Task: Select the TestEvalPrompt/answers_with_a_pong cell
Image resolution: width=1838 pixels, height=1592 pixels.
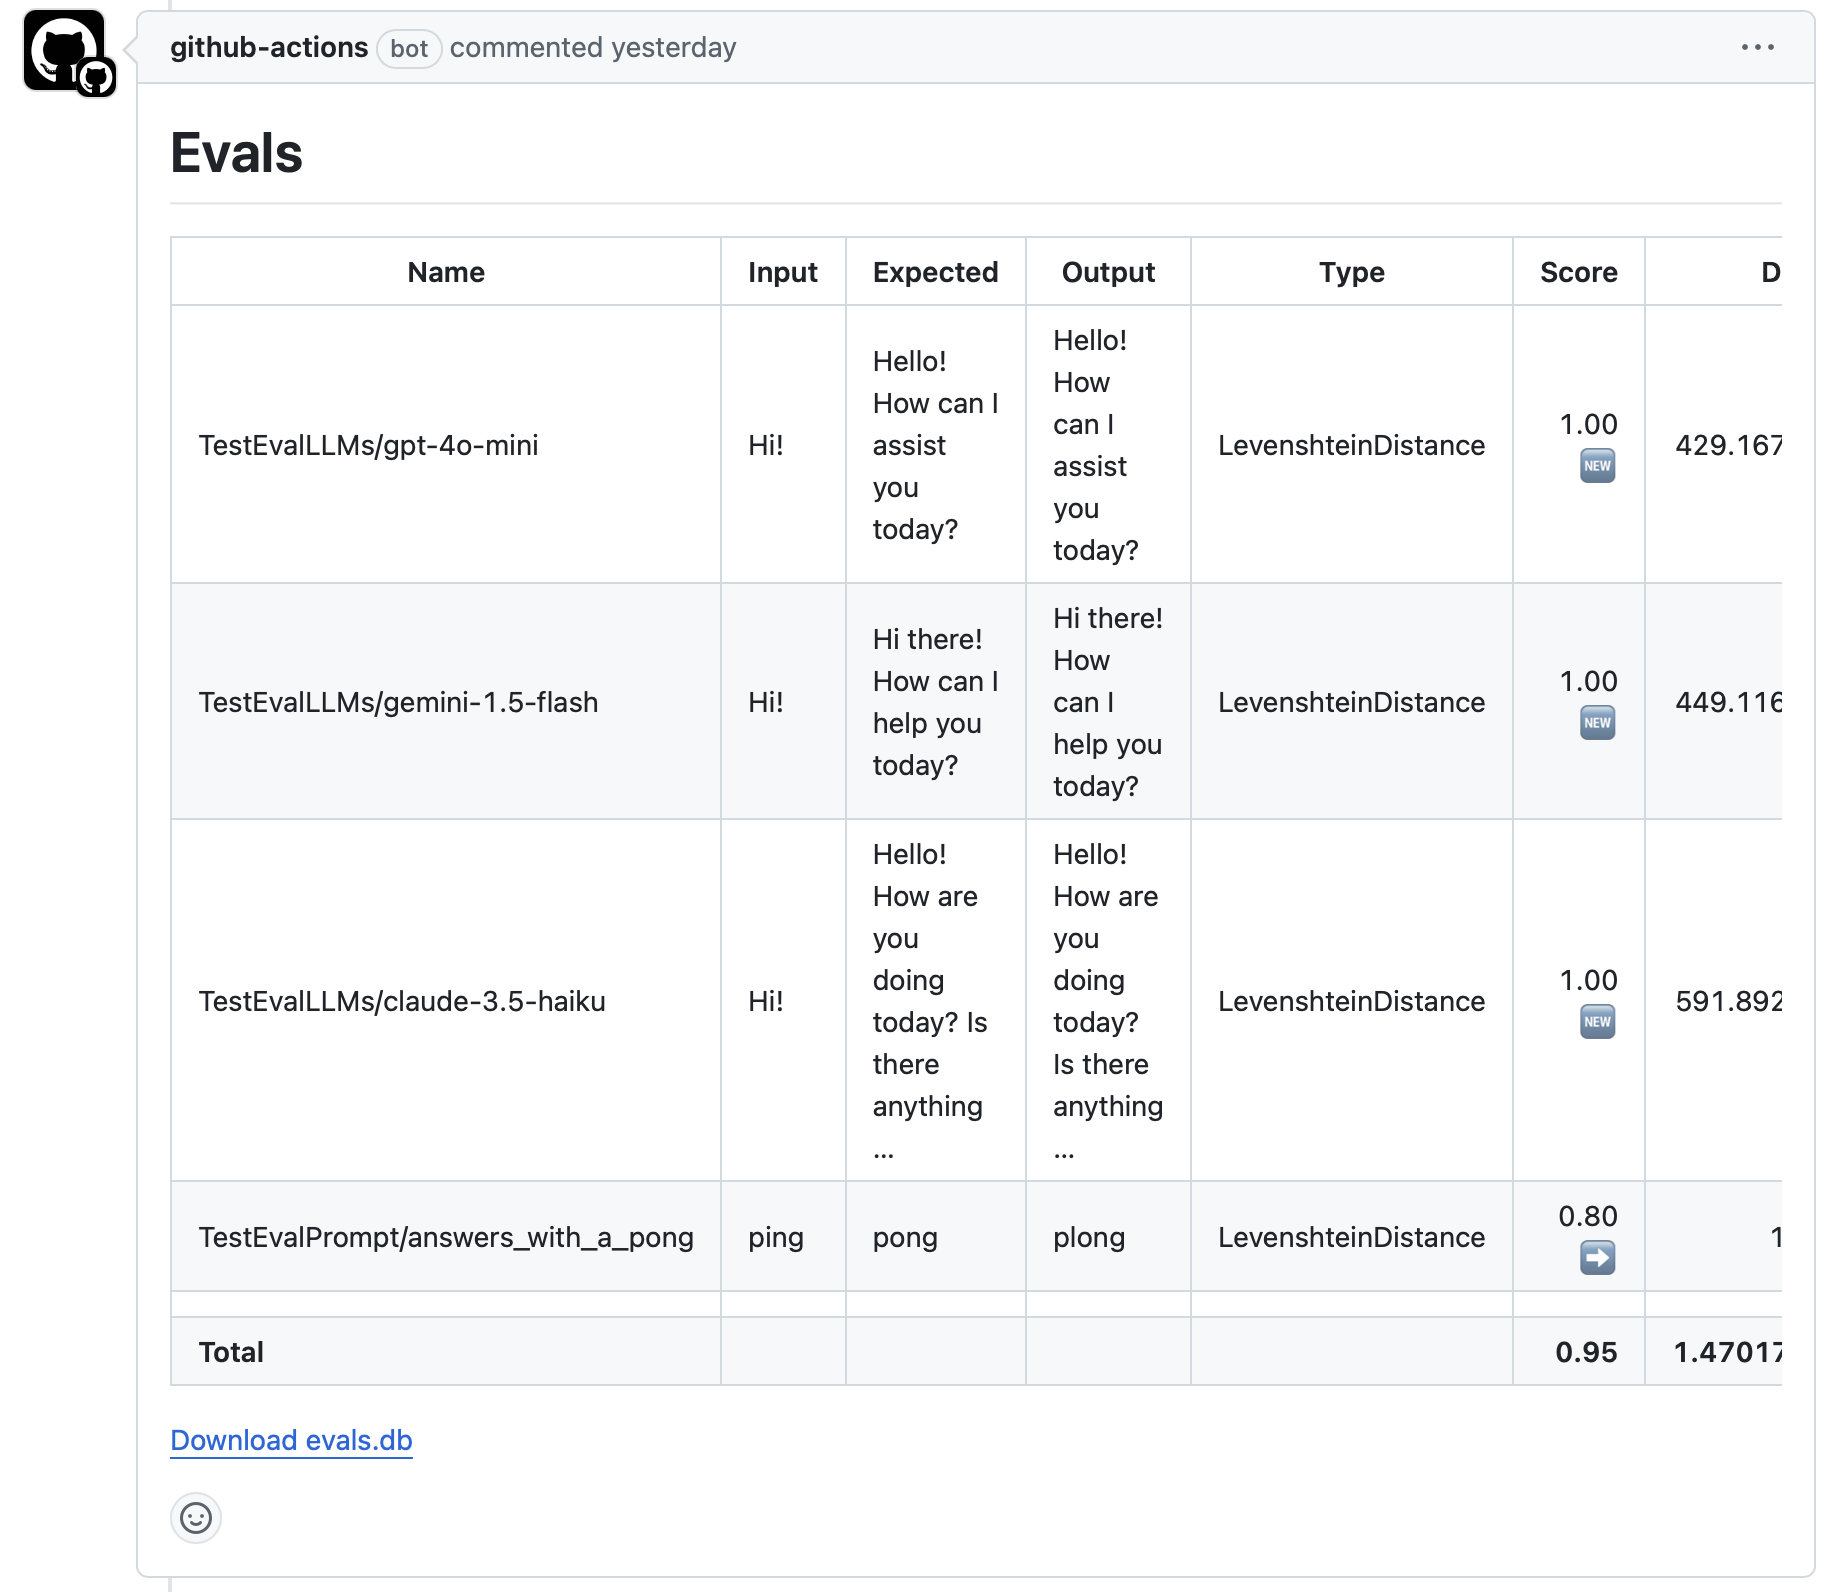Action: click(446, 1237)
